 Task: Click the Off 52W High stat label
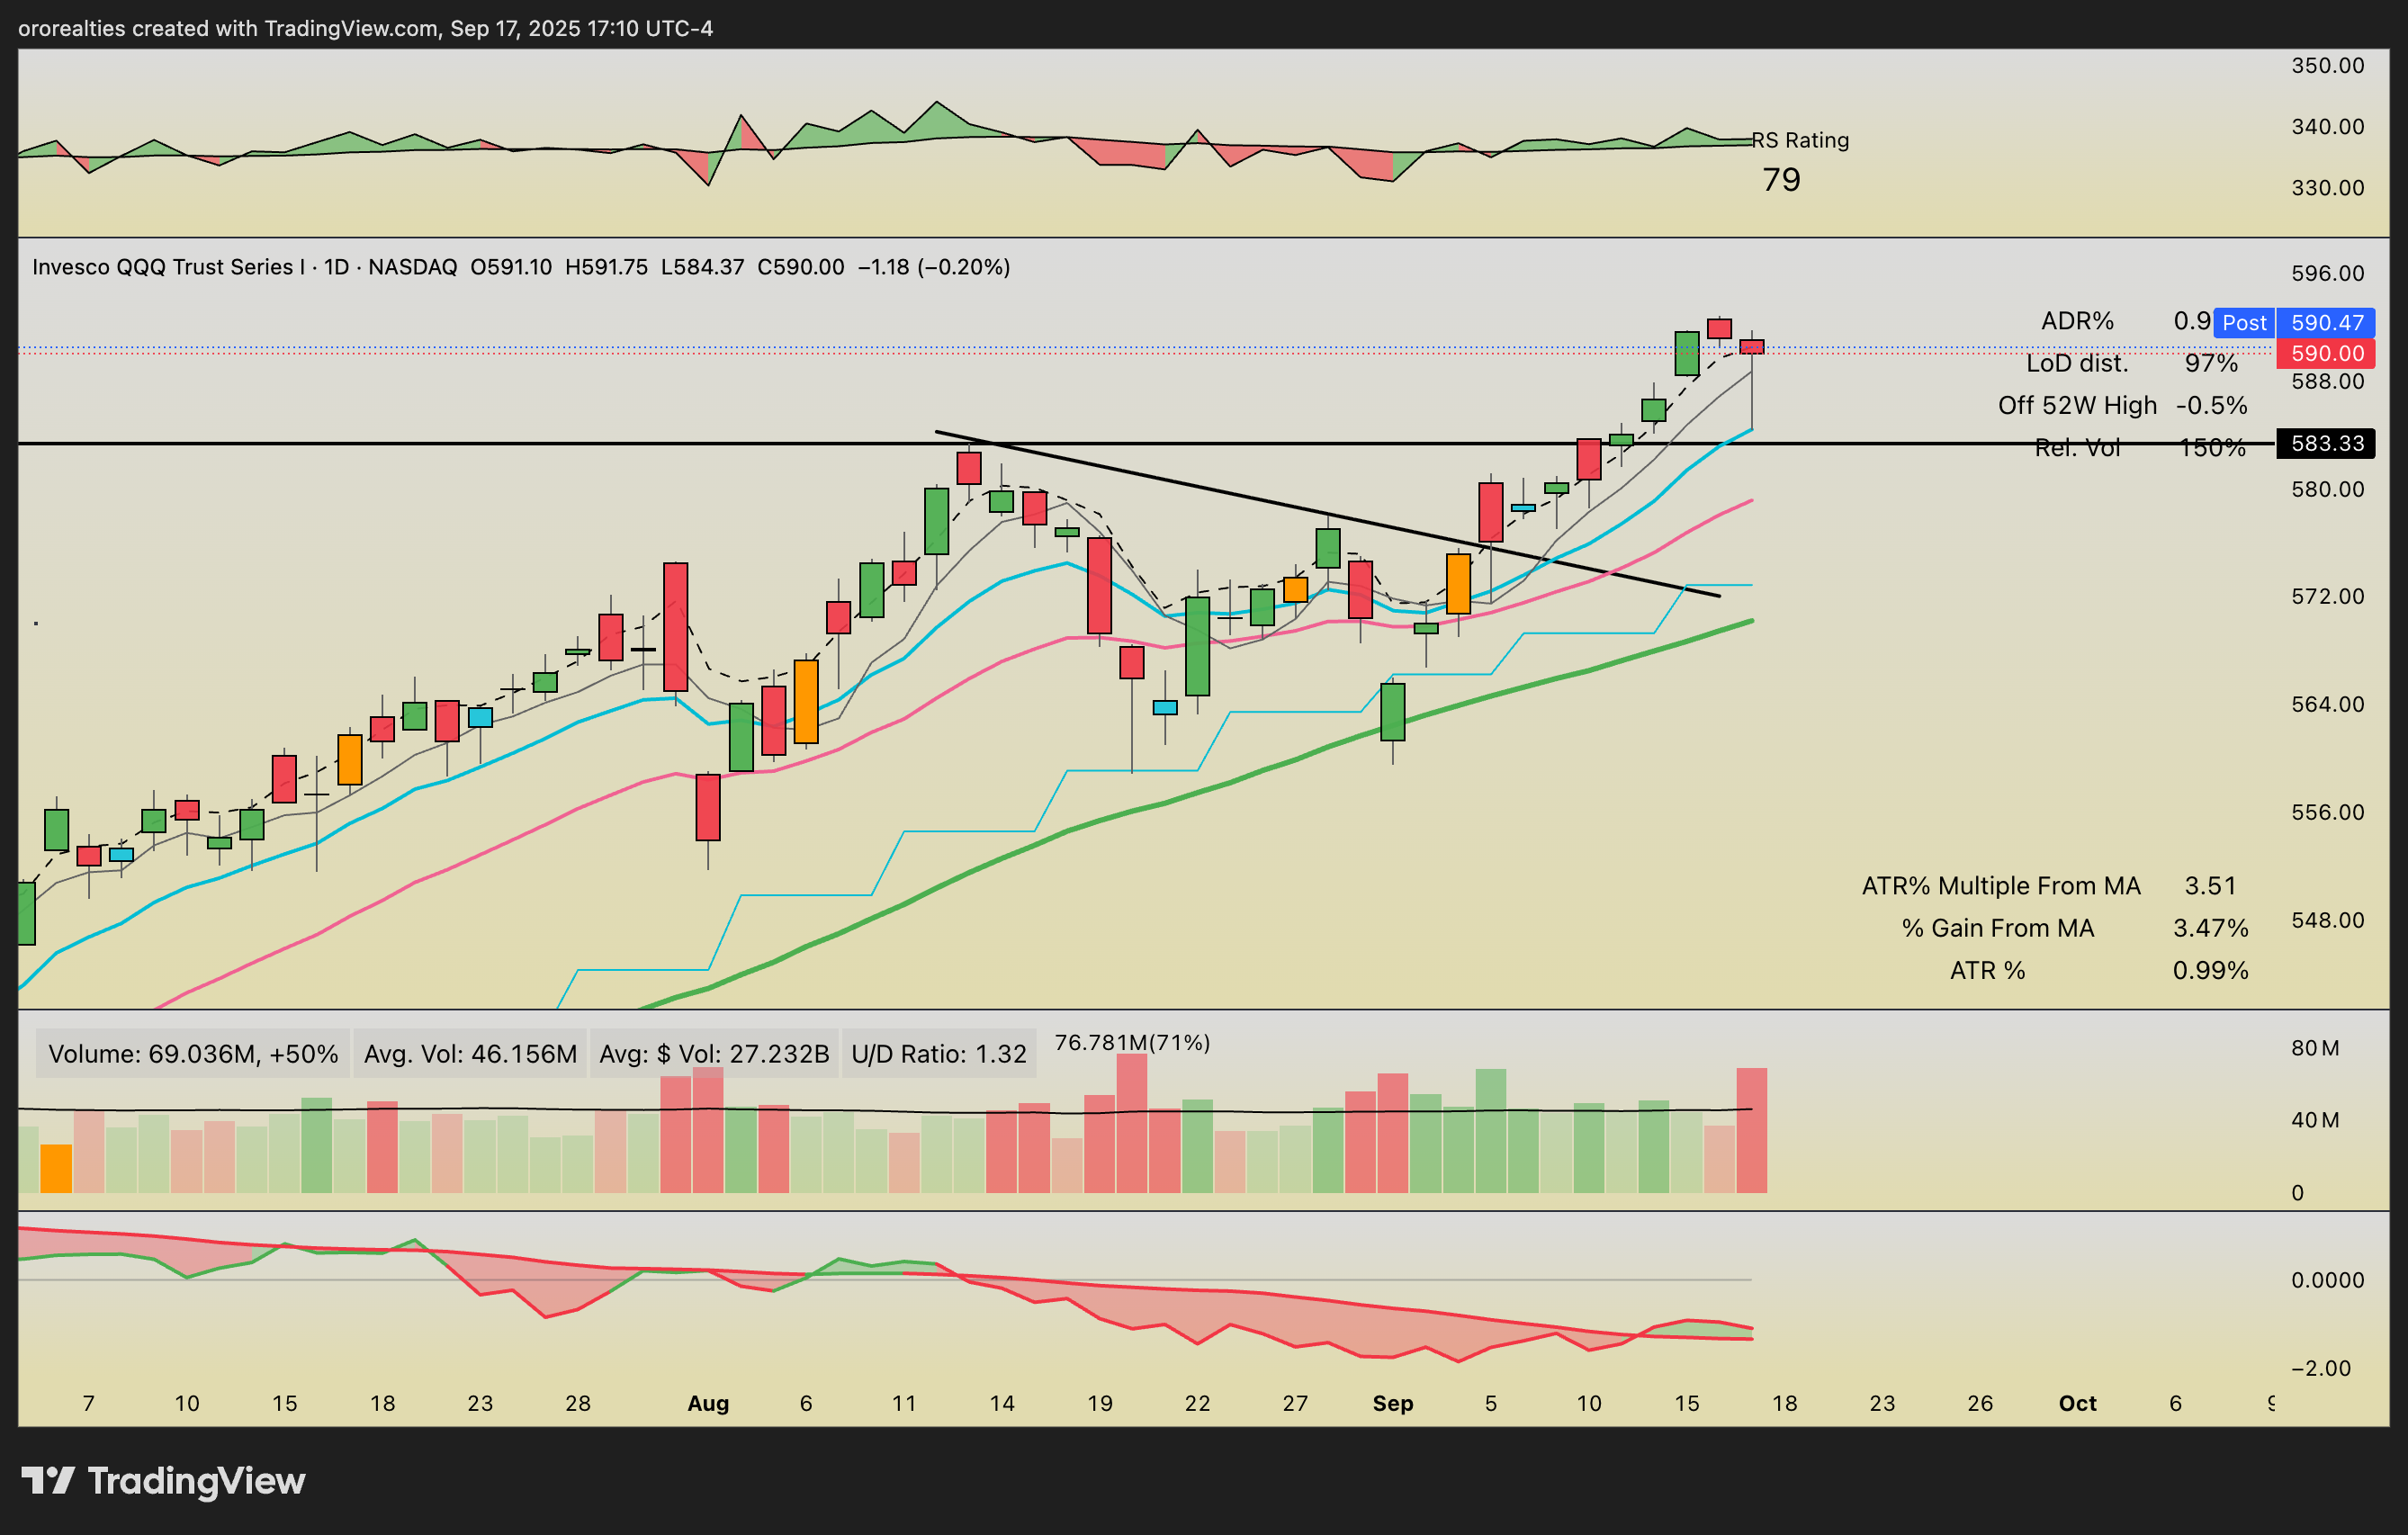[x=2077, y=405]
